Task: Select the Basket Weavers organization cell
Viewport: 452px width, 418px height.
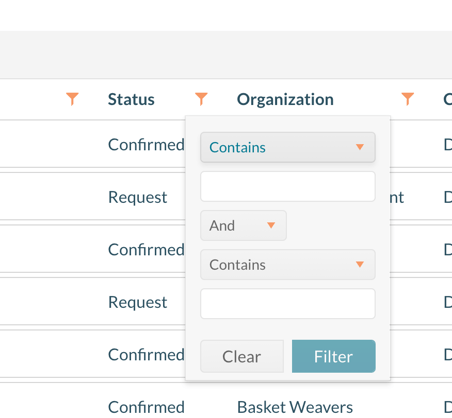Action: point(295,407)
